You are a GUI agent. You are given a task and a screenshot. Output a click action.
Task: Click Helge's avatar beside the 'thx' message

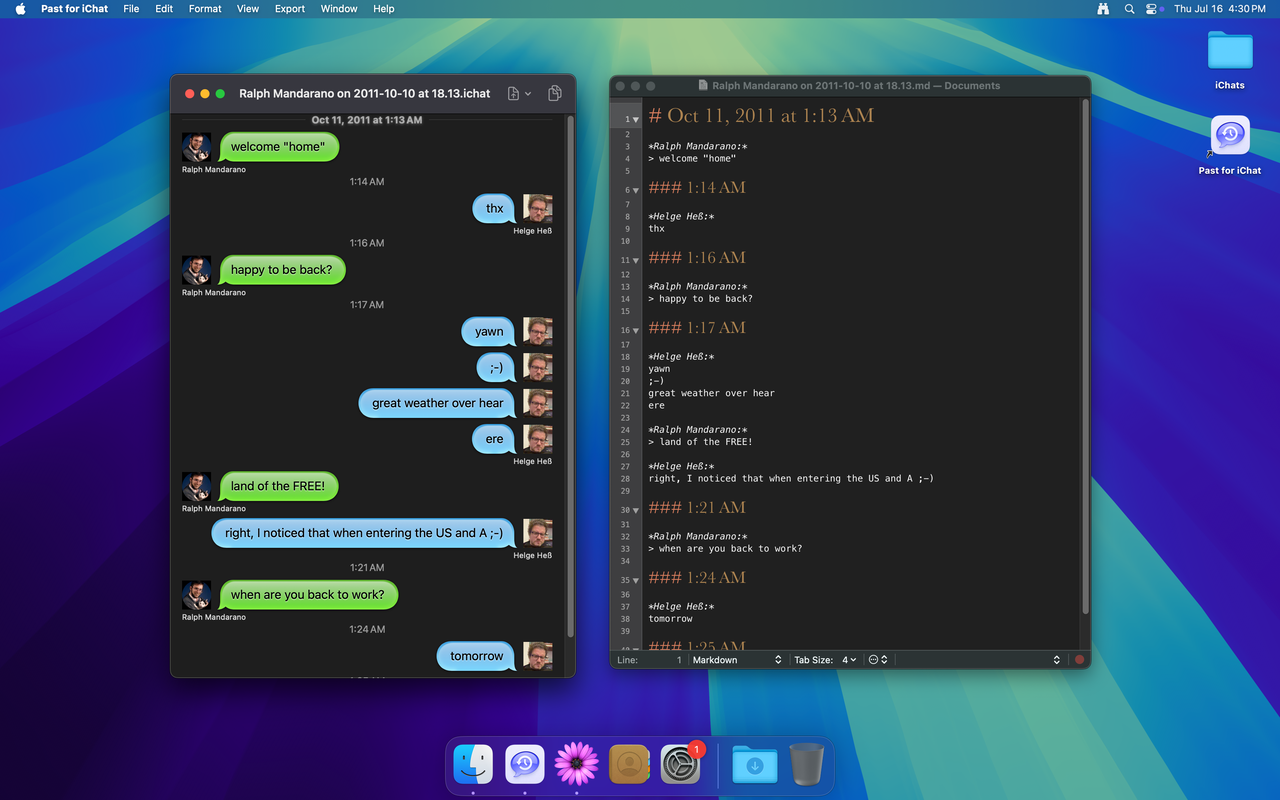coord(538,208)
